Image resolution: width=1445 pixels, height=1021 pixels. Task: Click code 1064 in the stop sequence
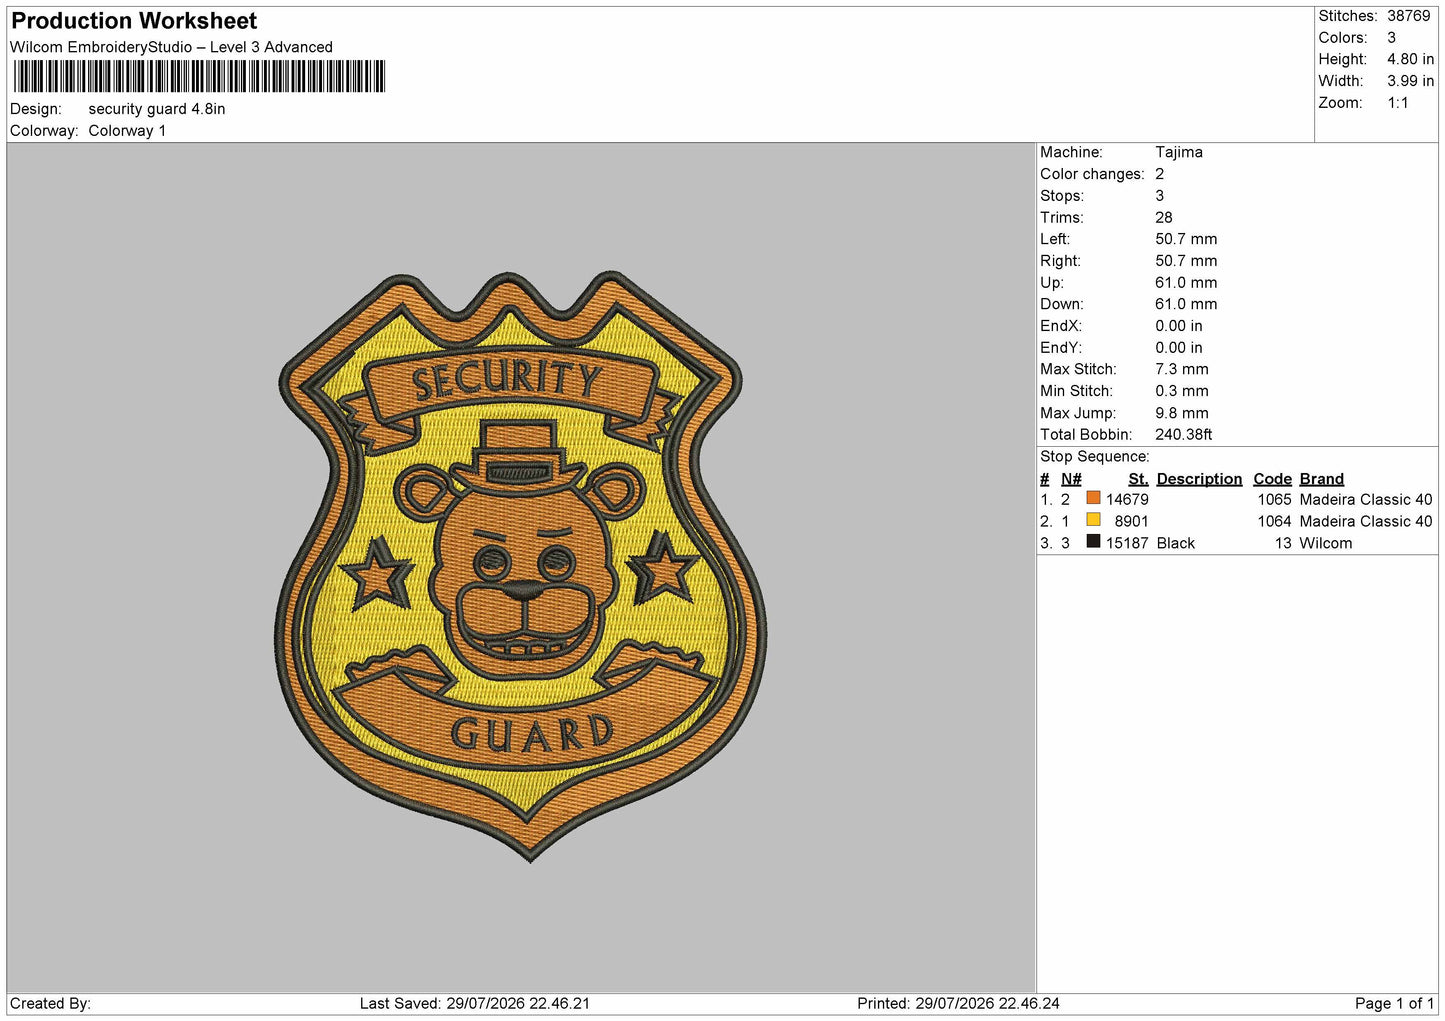(x=1275, y=522)
